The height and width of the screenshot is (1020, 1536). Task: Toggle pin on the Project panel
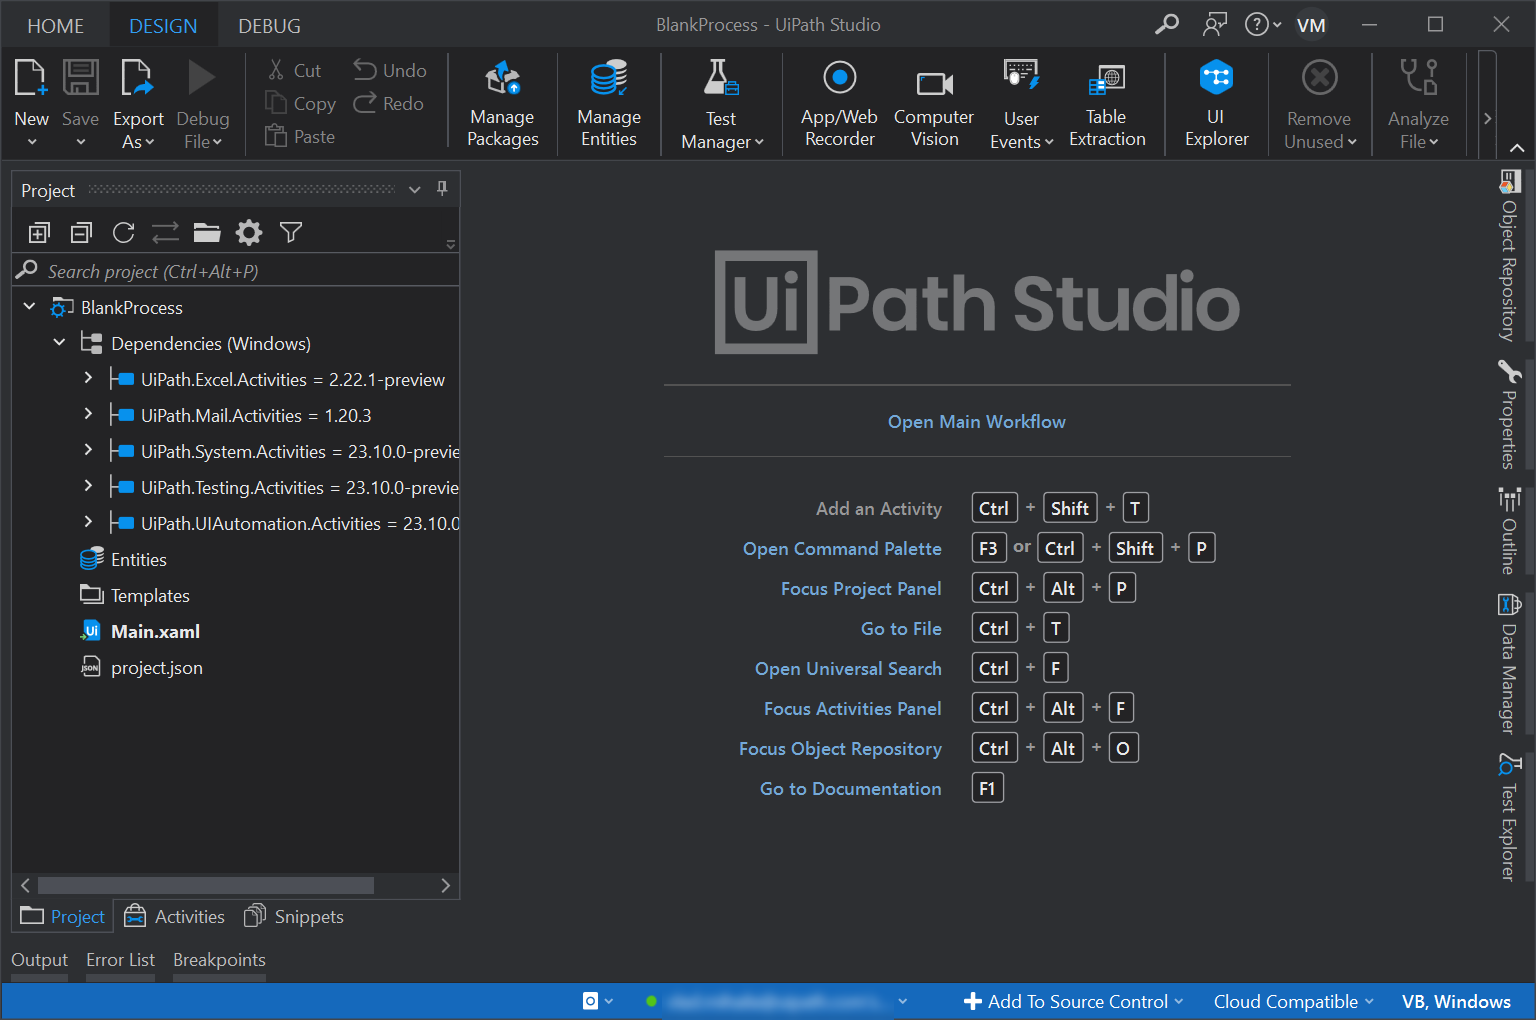[x=442, y=189]
